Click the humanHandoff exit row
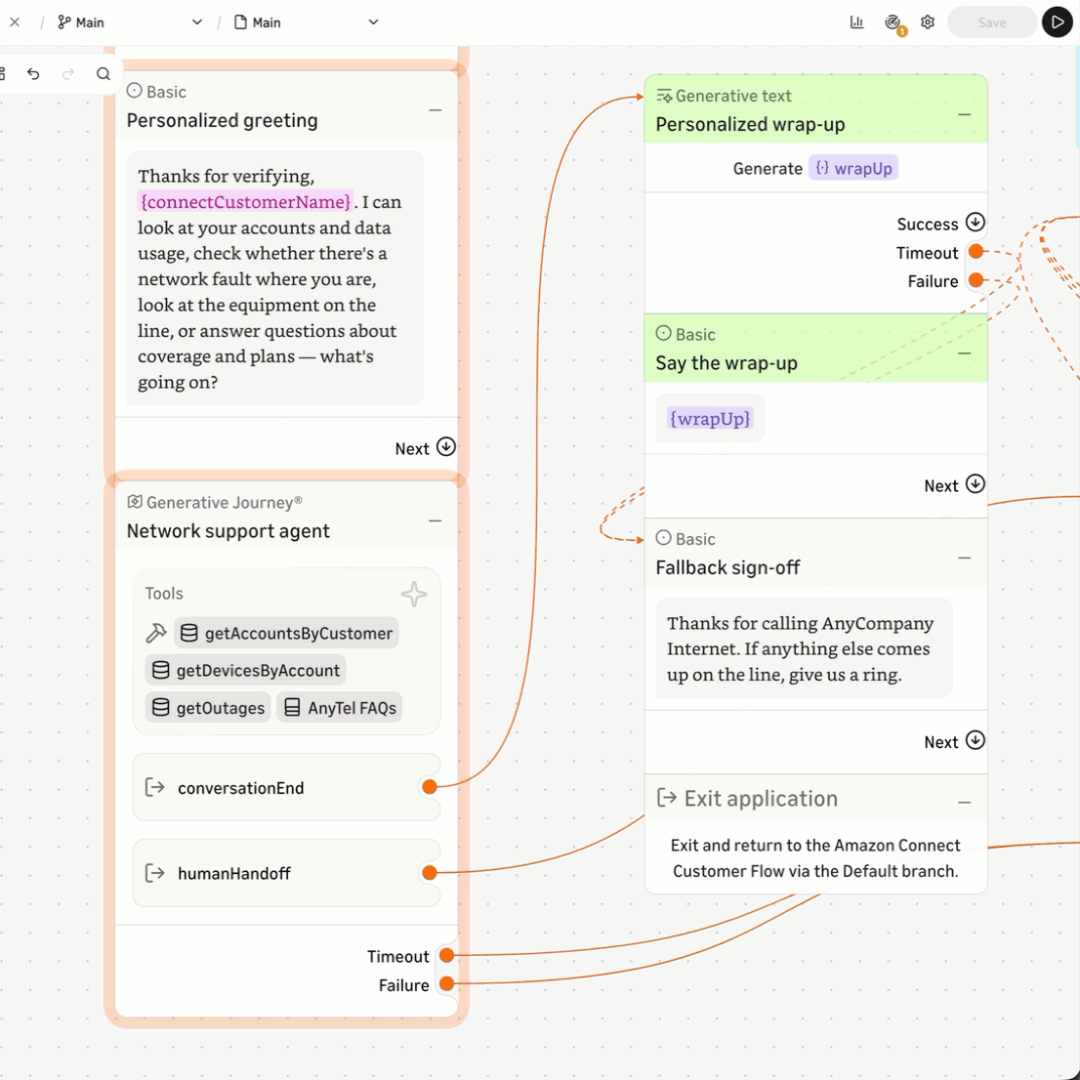This screenshot has width=1080, height=1080. point(287,873)
